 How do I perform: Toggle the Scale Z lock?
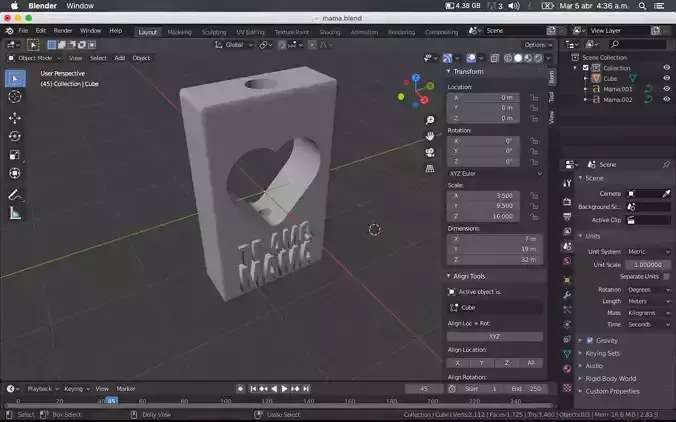(x=534, y=216)
